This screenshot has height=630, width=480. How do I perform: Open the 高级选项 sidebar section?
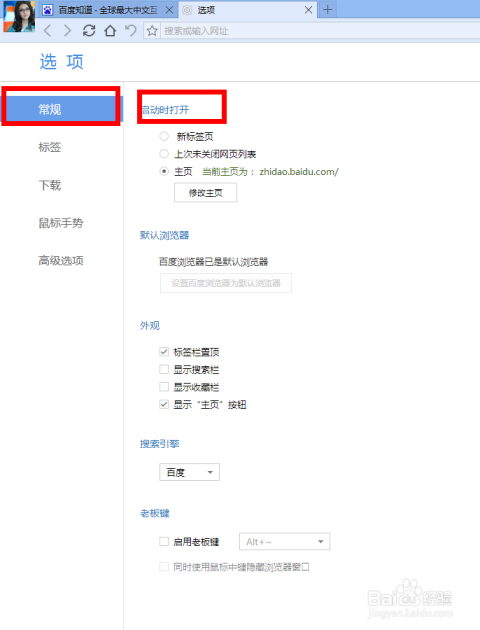(61, 261)
